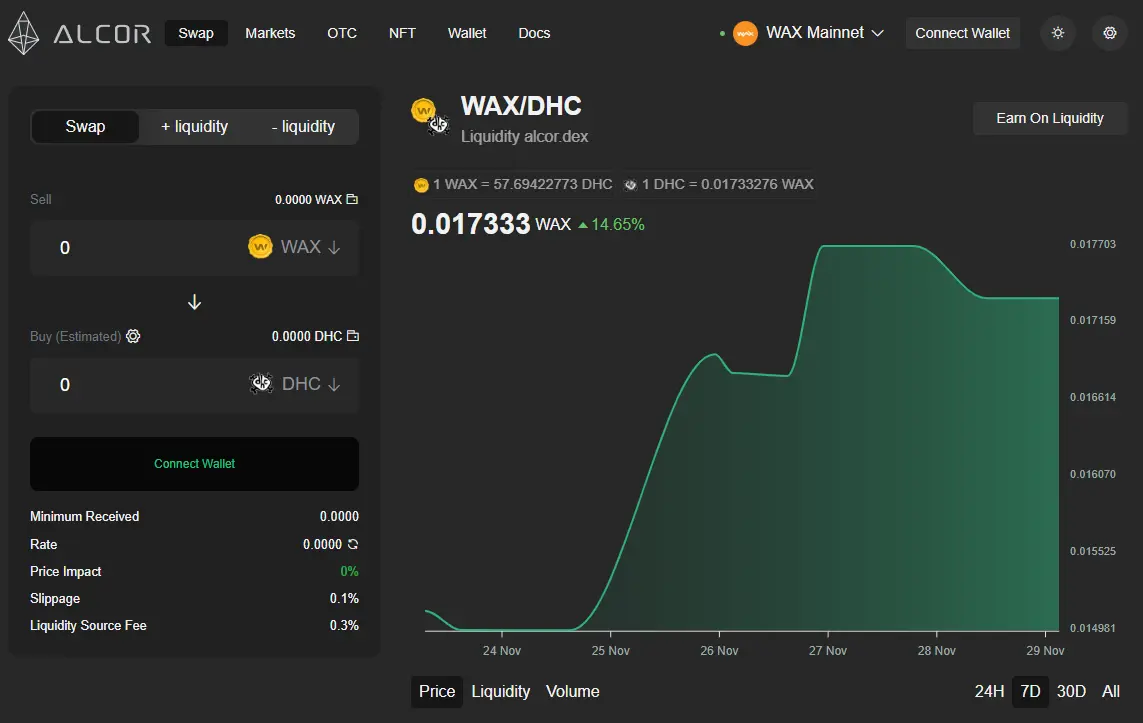The image size is (1143, 723).
Task: Click the Alcor diamond logo
Action: [x=23, y=34]
